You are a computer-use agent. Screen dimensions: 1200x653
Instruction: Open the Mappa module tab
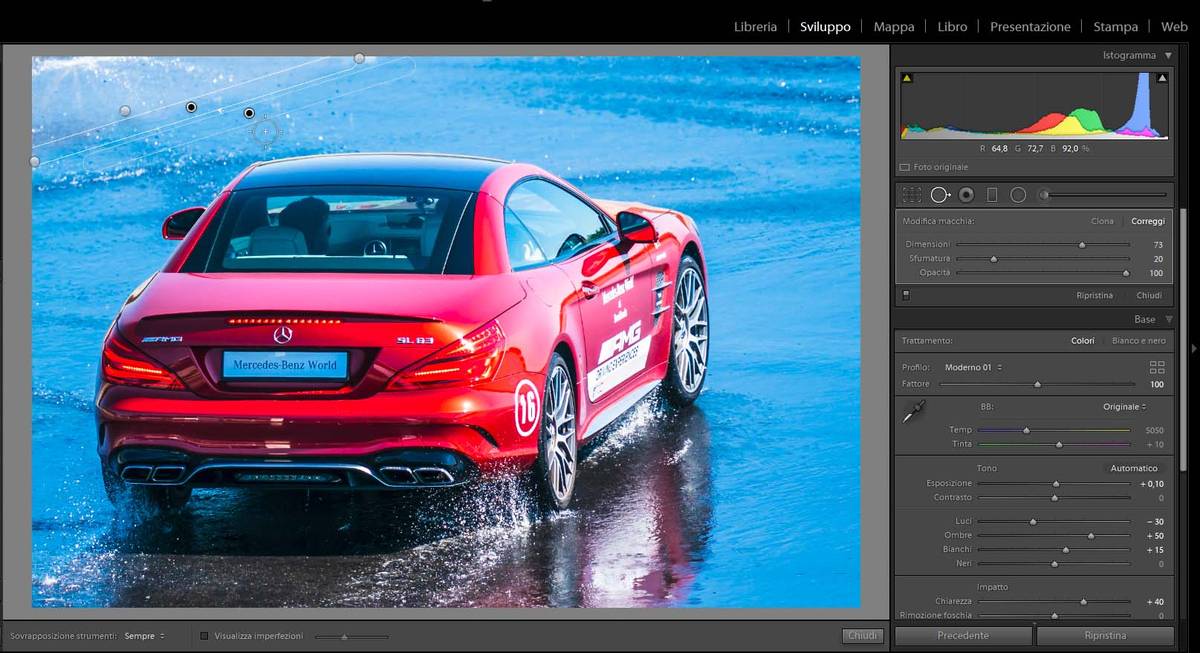pyautogui.click(x=893, y=27)
